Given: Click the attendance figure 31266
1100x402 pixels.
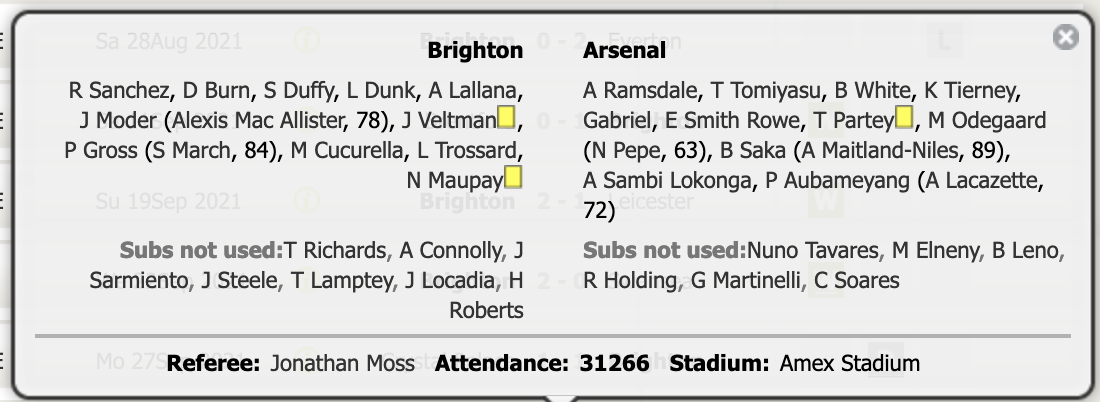Looking at the screenshot, I should click(x=615, y=363).
